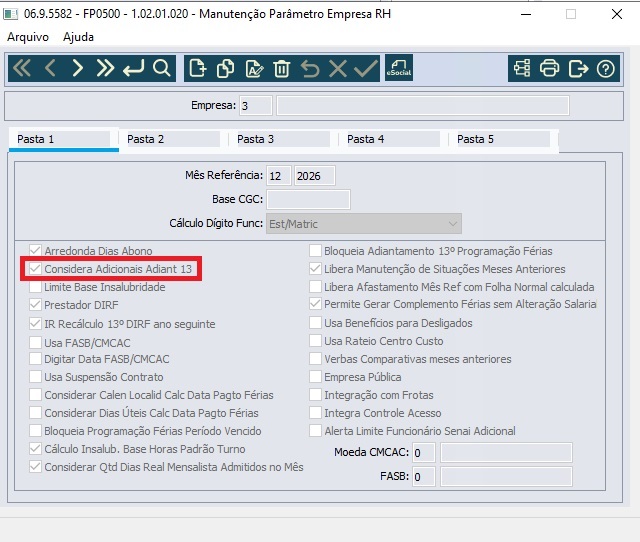Enable Limite Base Insalubridade checkbox
The height and width of the screenshot is (542, 640).
[x=36, y=287]
